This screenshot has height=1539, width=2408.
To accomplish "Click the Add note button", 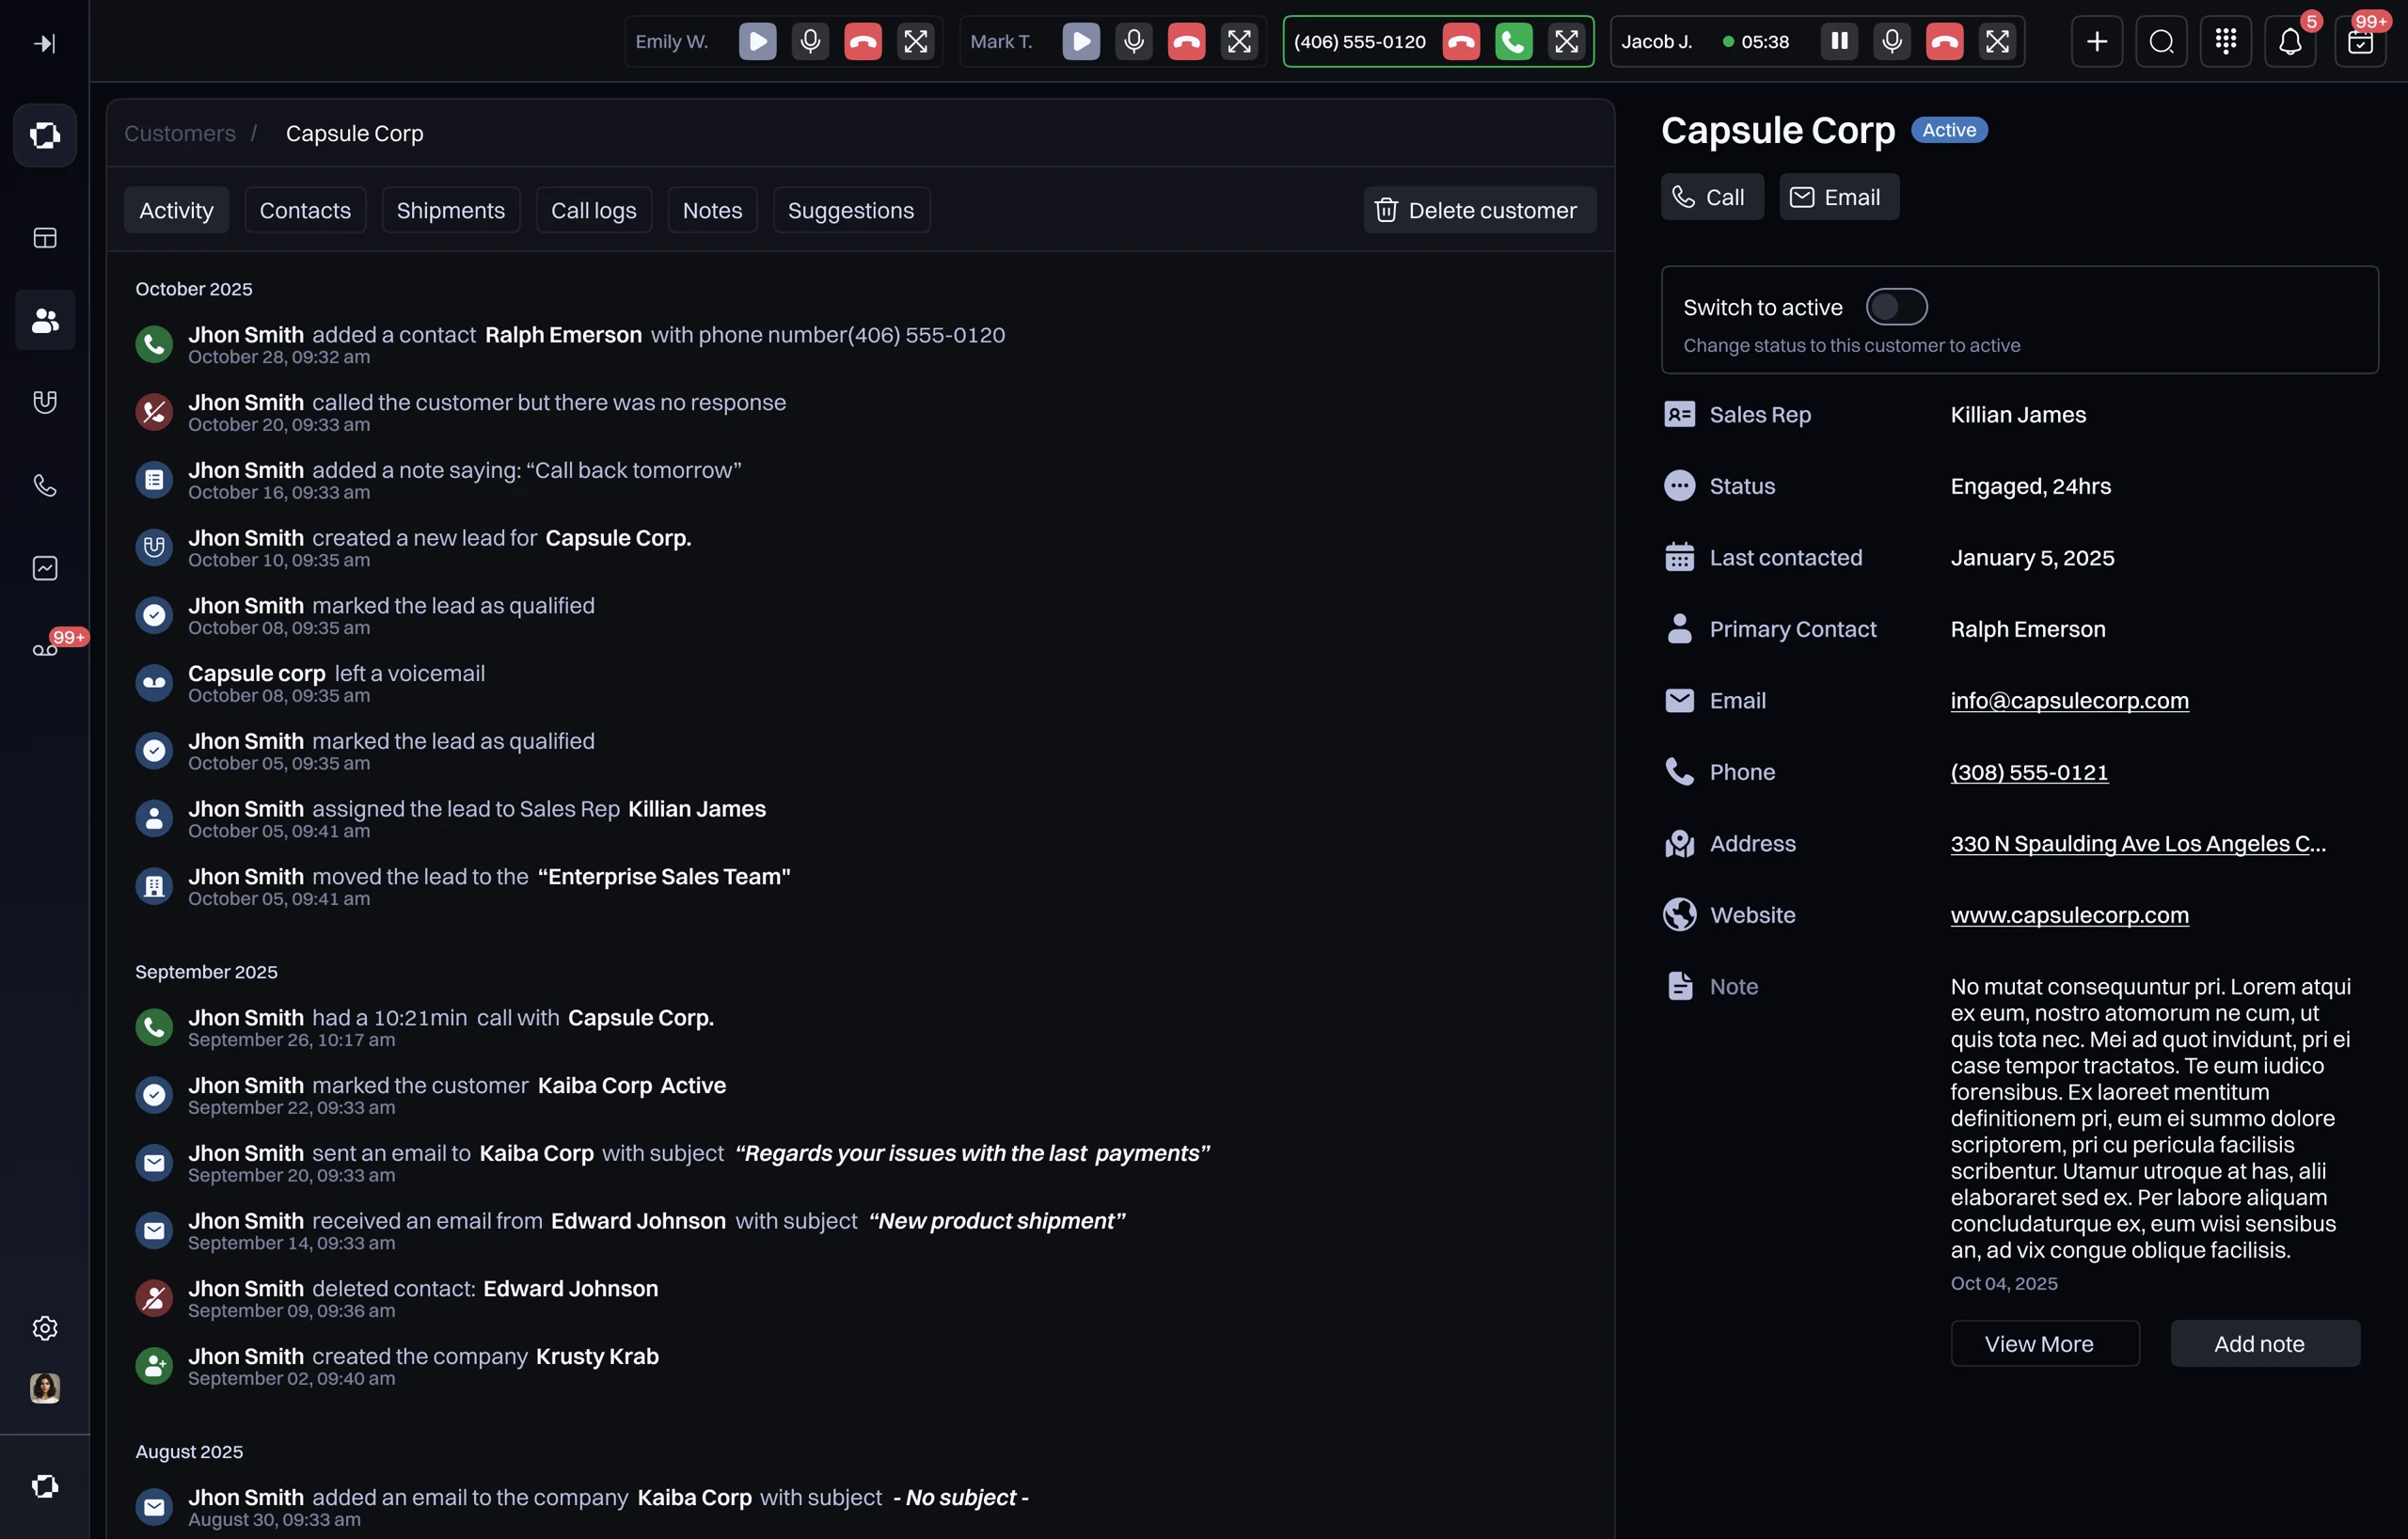I will (2265, 1343).
